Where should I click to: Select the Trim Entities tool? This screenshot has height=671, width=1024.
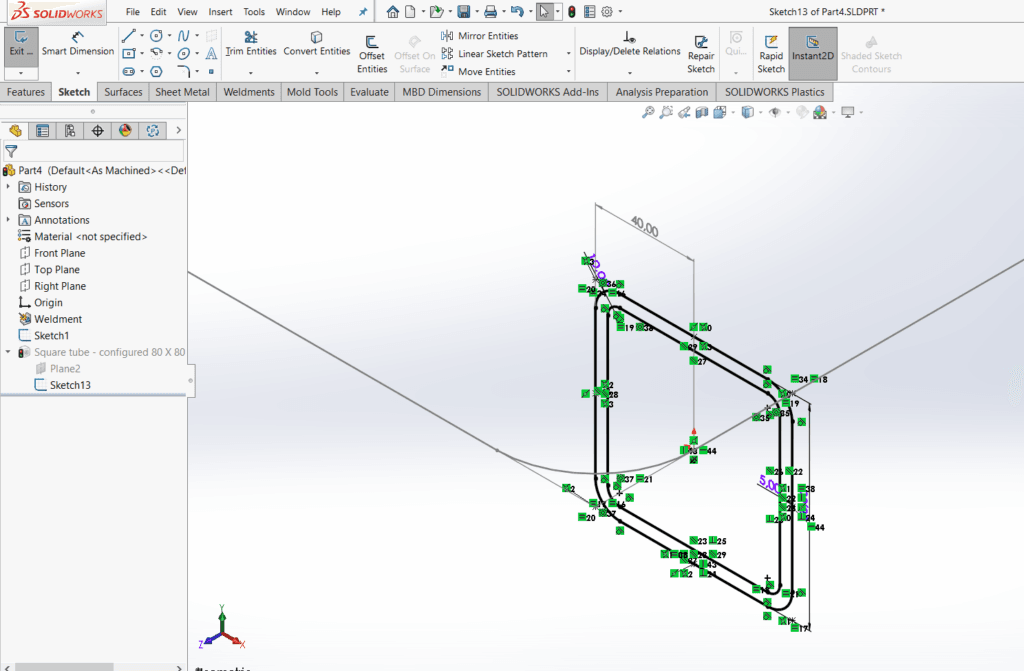point(250,43)
